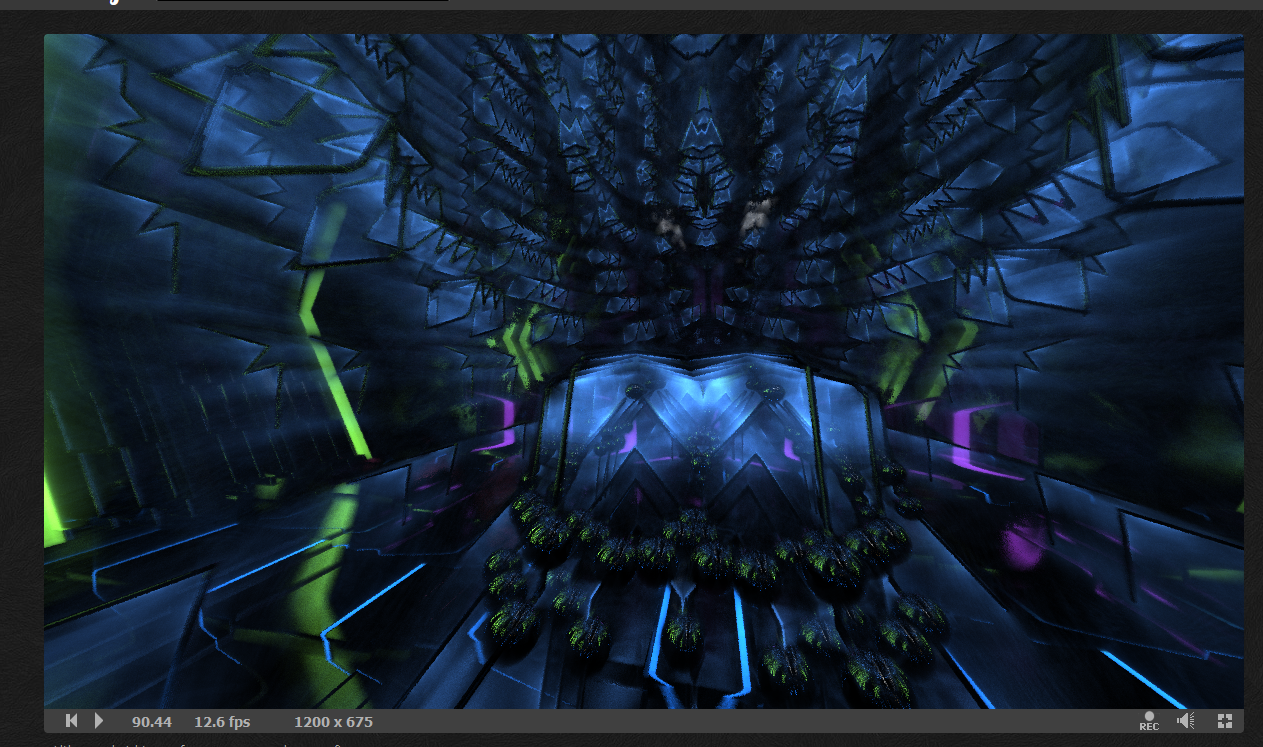The width and height of the screenshot is (1263, 747).
Task: Click the REC record icon
Action: [x=1149, y=721]
